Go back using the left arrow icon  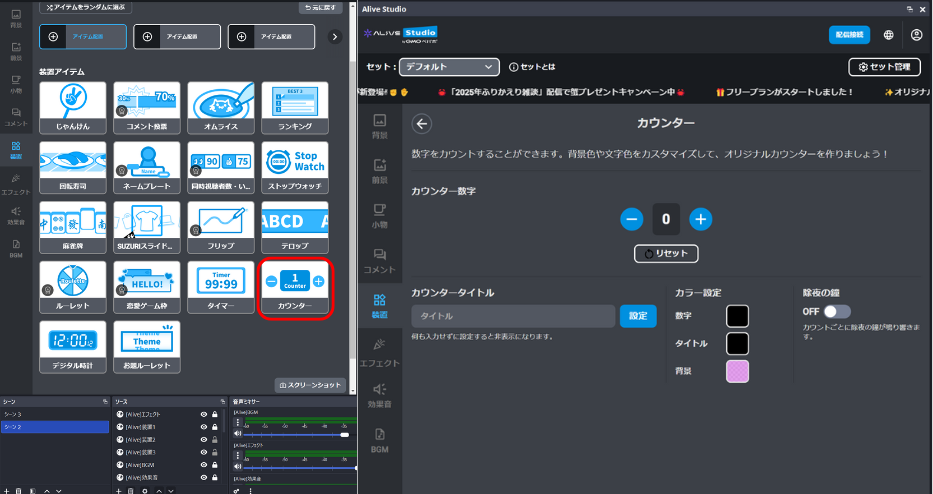tap(422, 124)
